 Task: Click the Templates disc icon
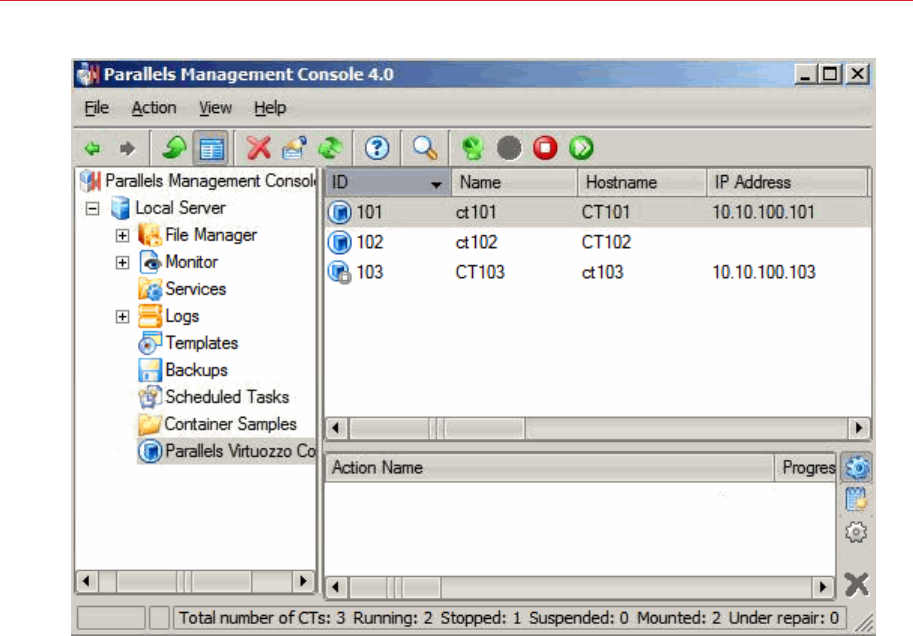(150, 343)
